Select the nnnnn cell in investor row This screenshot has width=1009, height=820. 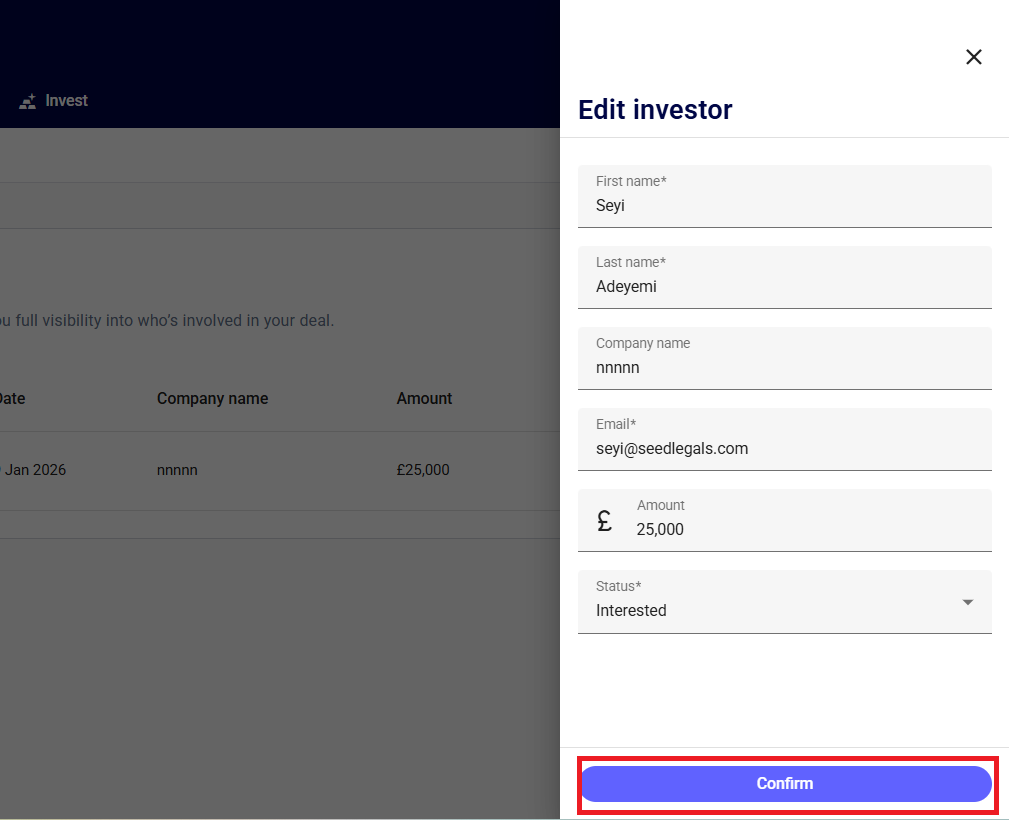[177, 470]
